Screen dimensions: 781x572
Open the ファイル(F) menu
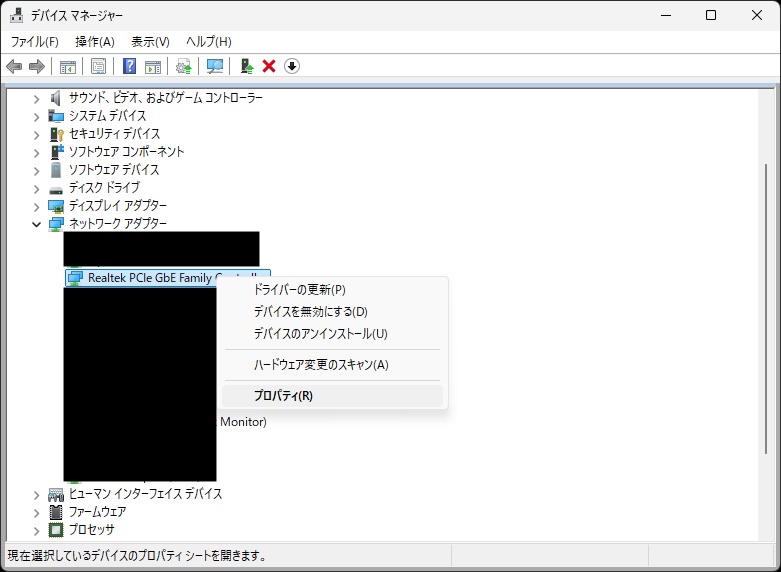tap(35, 41)
